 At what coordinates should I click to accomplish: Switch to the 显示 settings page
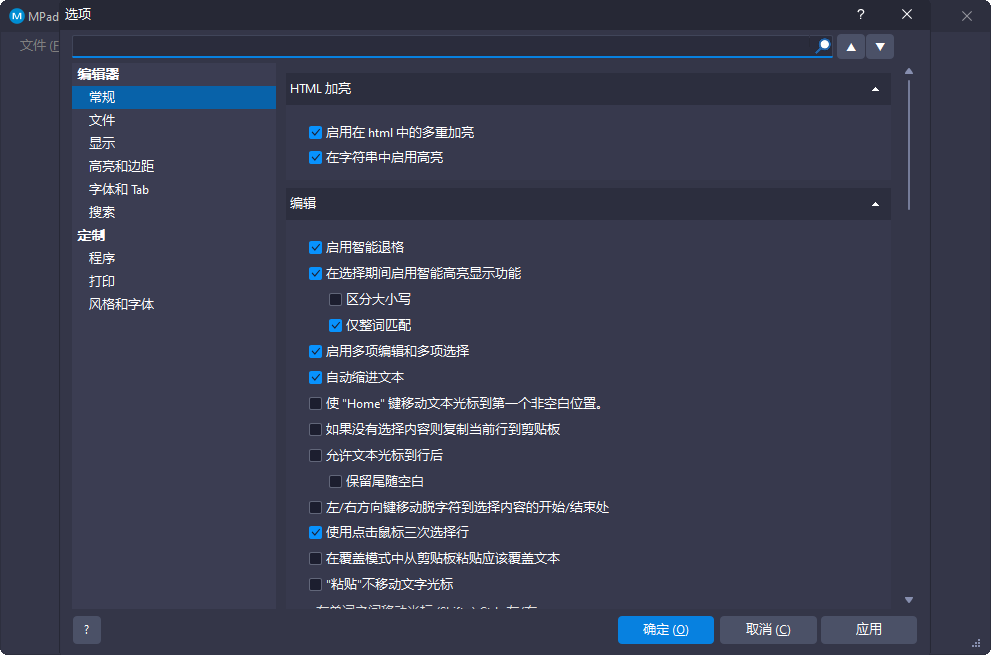100,142
